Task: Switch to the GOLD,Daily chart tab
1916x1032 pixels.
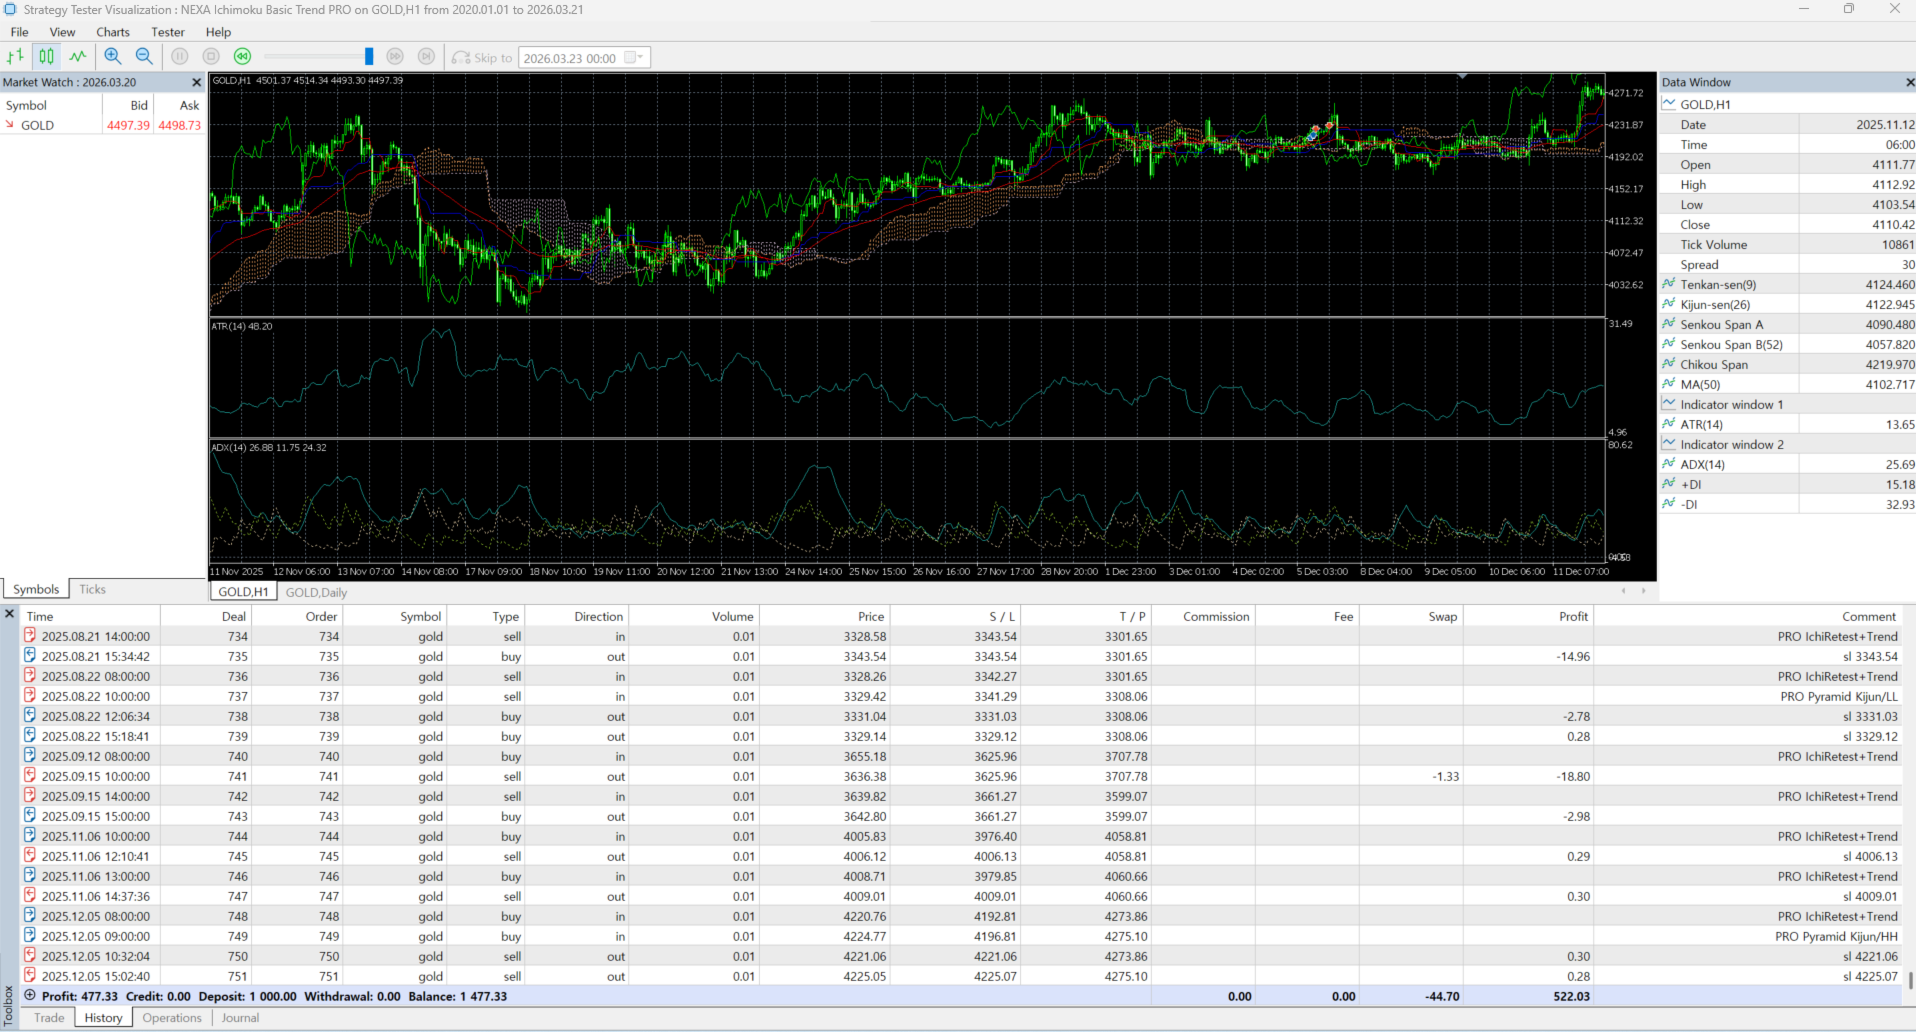Action: tap(316, 592)
